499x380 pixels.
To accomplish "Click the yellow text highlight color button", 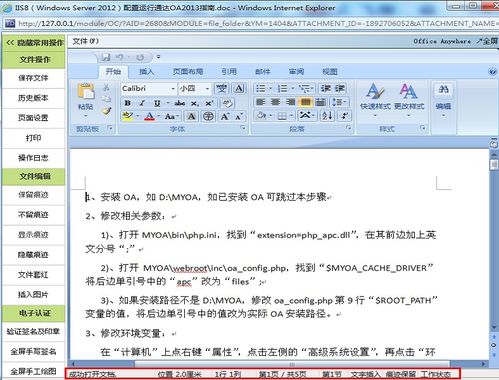I will 127,116.
